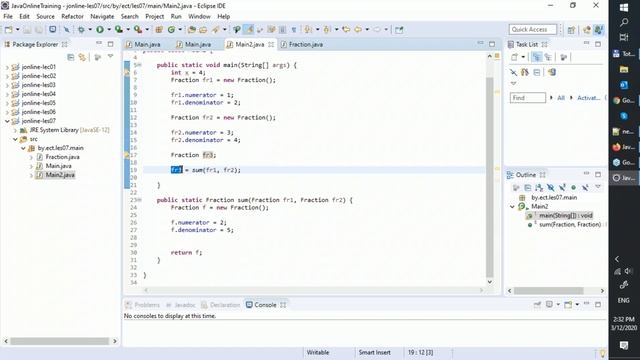Navigate Back with yellow arrow icon
Image resolution: width=640 pixels, height=360 pixels.
click(x=358, y=30)
